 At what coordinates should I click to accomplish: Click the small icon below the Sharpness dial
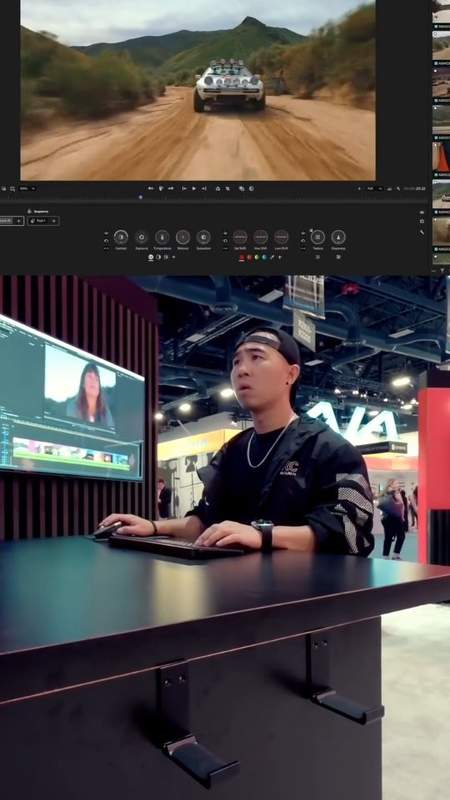338,257
